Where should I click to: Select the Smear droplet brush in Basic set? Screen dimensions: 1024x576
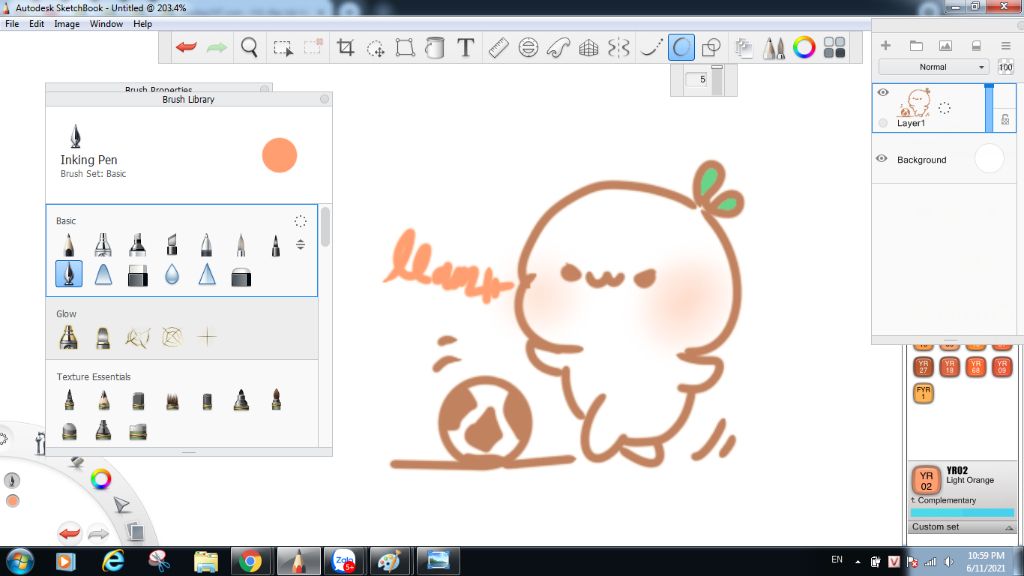coord(172,275)
